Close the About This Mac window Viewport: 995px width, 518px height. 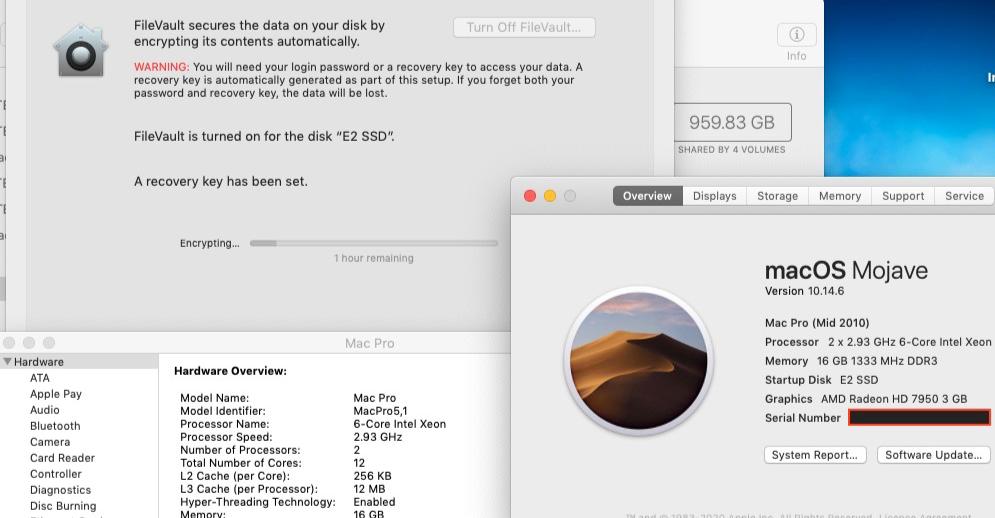point(530,196)
